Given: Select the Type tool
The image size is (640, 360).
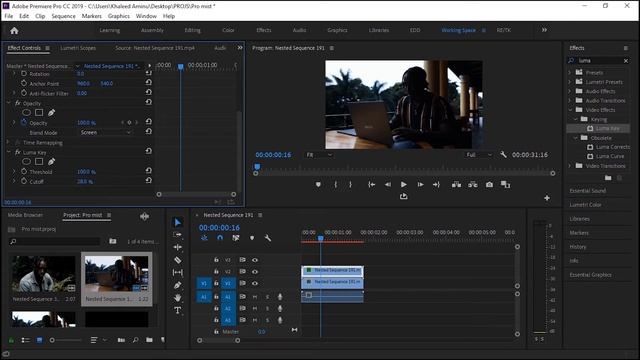Looking at the screenshot, I should 177,310.
